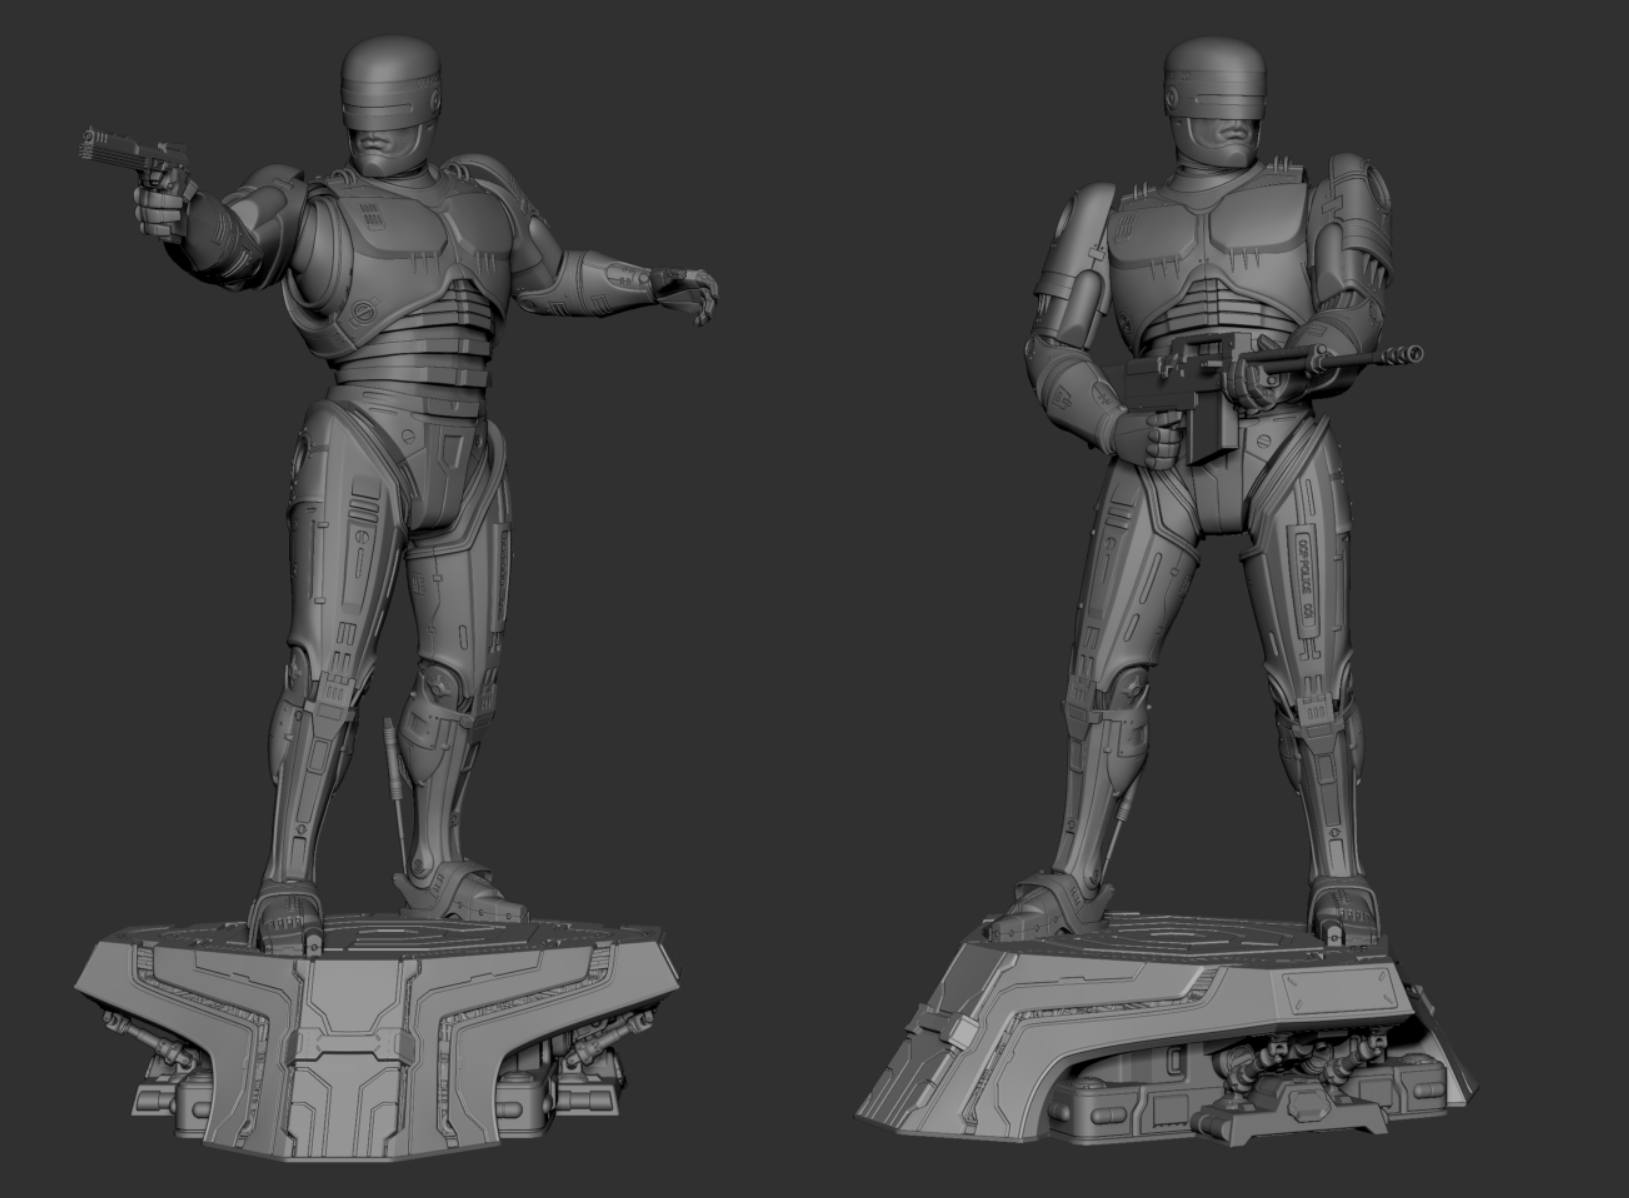This screenshot has width=1629, height=1198.
Task: Click the helmet of the rifle-holding figure
Action: [1215, 83]
